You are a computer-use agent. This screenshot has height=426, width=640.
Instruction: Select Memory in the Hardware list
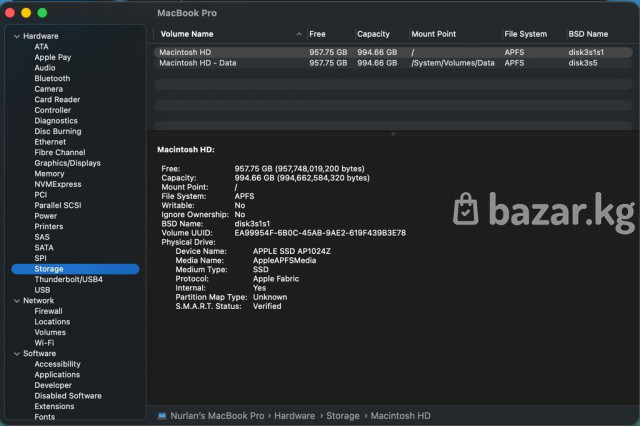point(49,173)
